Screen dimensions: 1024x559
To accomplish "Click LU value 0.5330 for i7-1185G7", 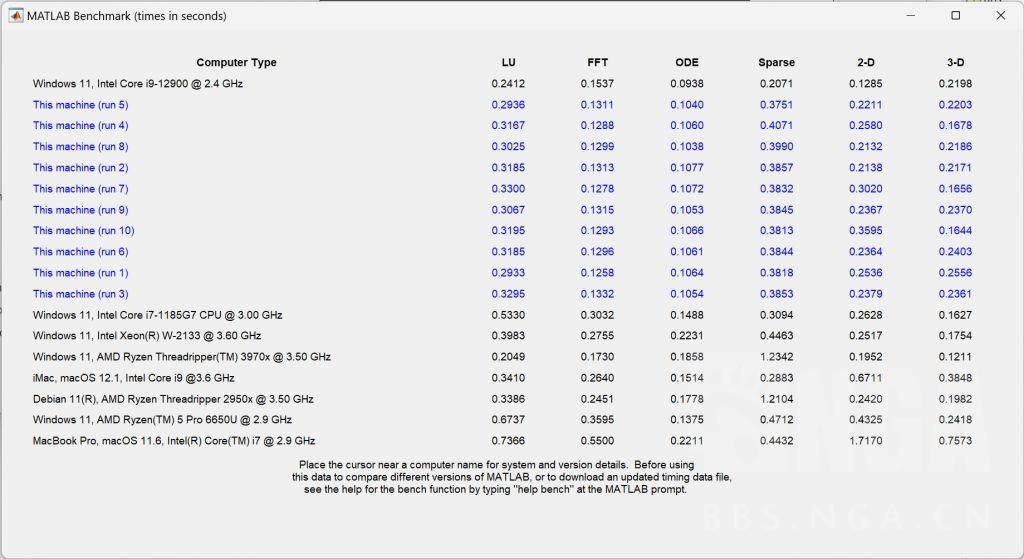I will 508,315.
